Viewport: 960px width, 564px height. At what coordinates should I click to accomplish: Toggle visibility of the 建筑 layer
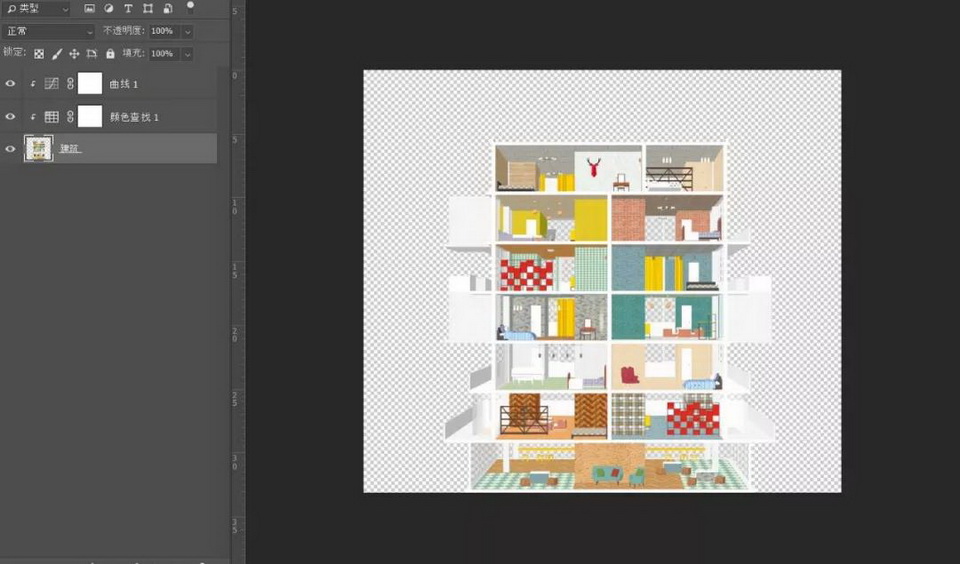(x=11, y=149)
